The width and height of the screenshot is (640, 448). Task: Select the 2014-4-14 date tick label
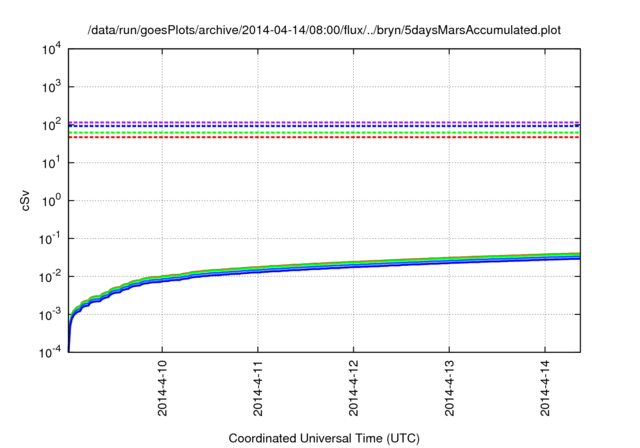pyautogui.click(x=545, y=388)
